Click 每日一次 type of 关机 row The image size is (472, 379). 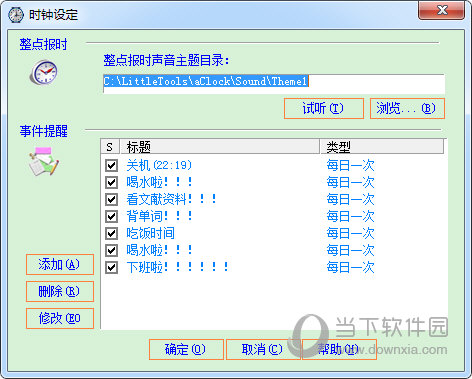pos(350,165)
